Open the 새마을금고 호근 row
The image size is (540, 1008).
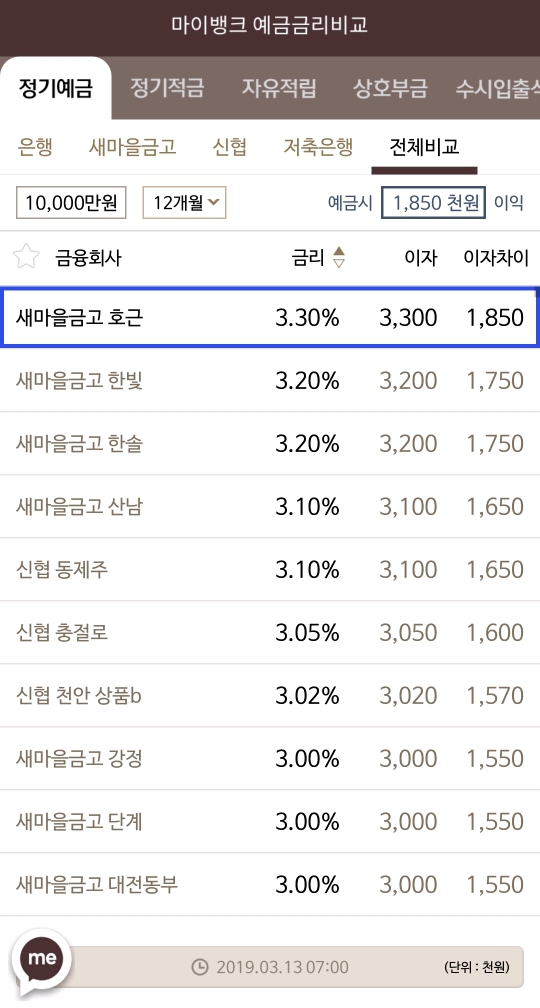270,317
